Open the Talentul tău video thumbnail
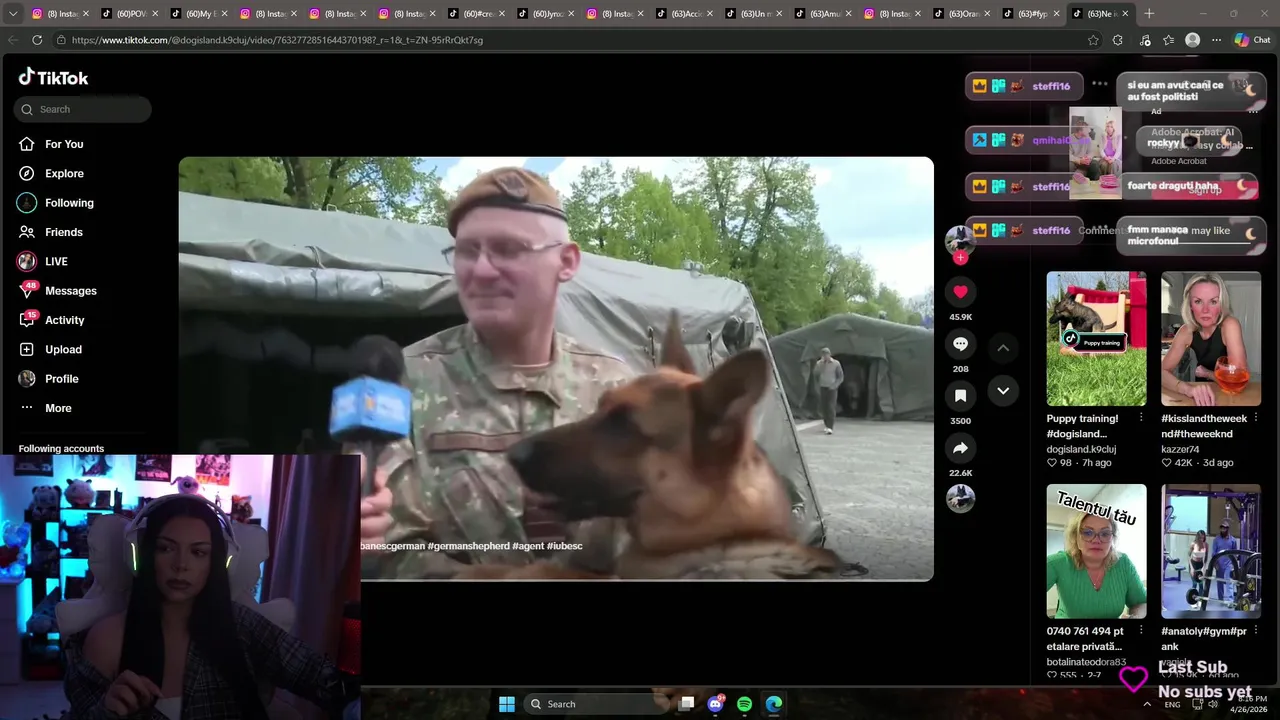This screenshot has width=1280, height=720. click(x=1096, y=552)
